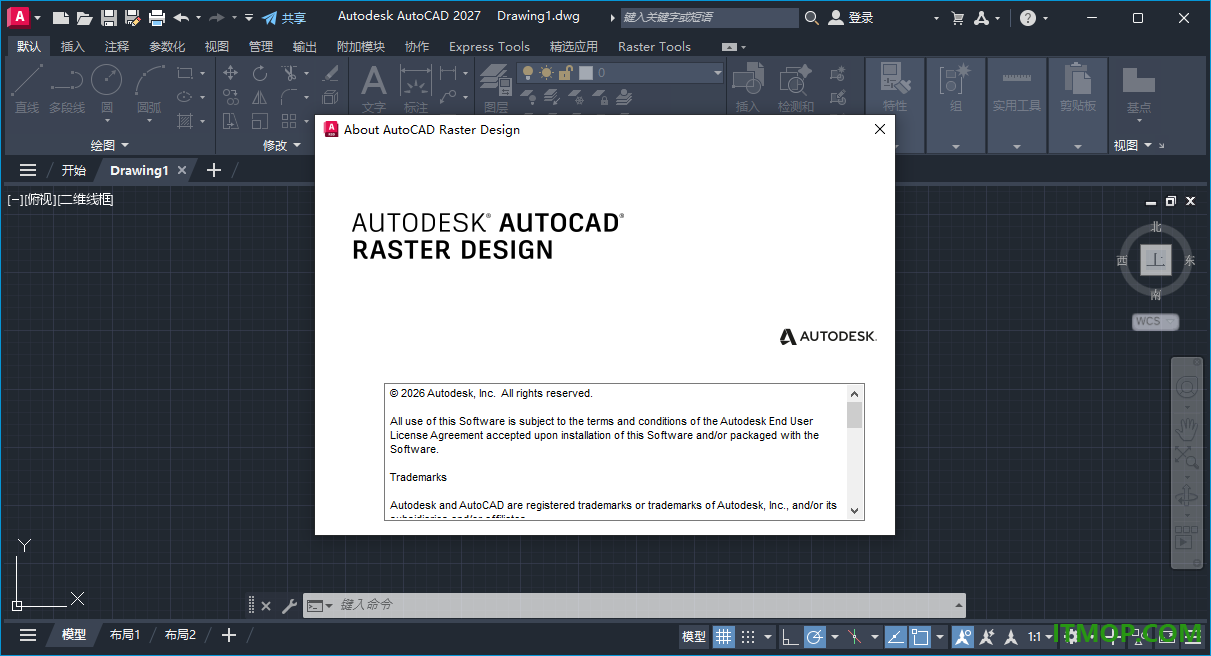
Task: Switch to the Annotate (注释) ribbon tab
Action: pos(117,47)
